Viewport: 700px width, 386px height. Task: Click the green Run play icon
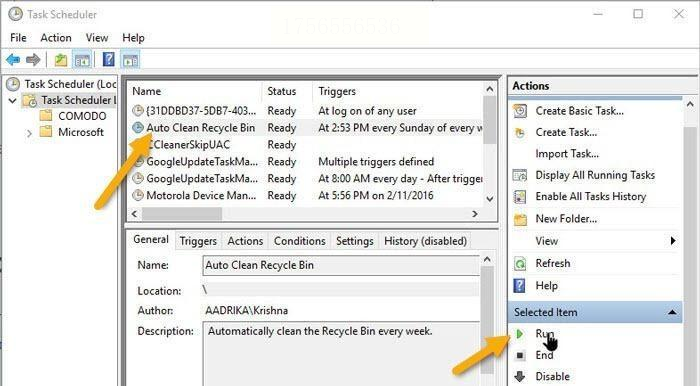click(x=520, y=334)
